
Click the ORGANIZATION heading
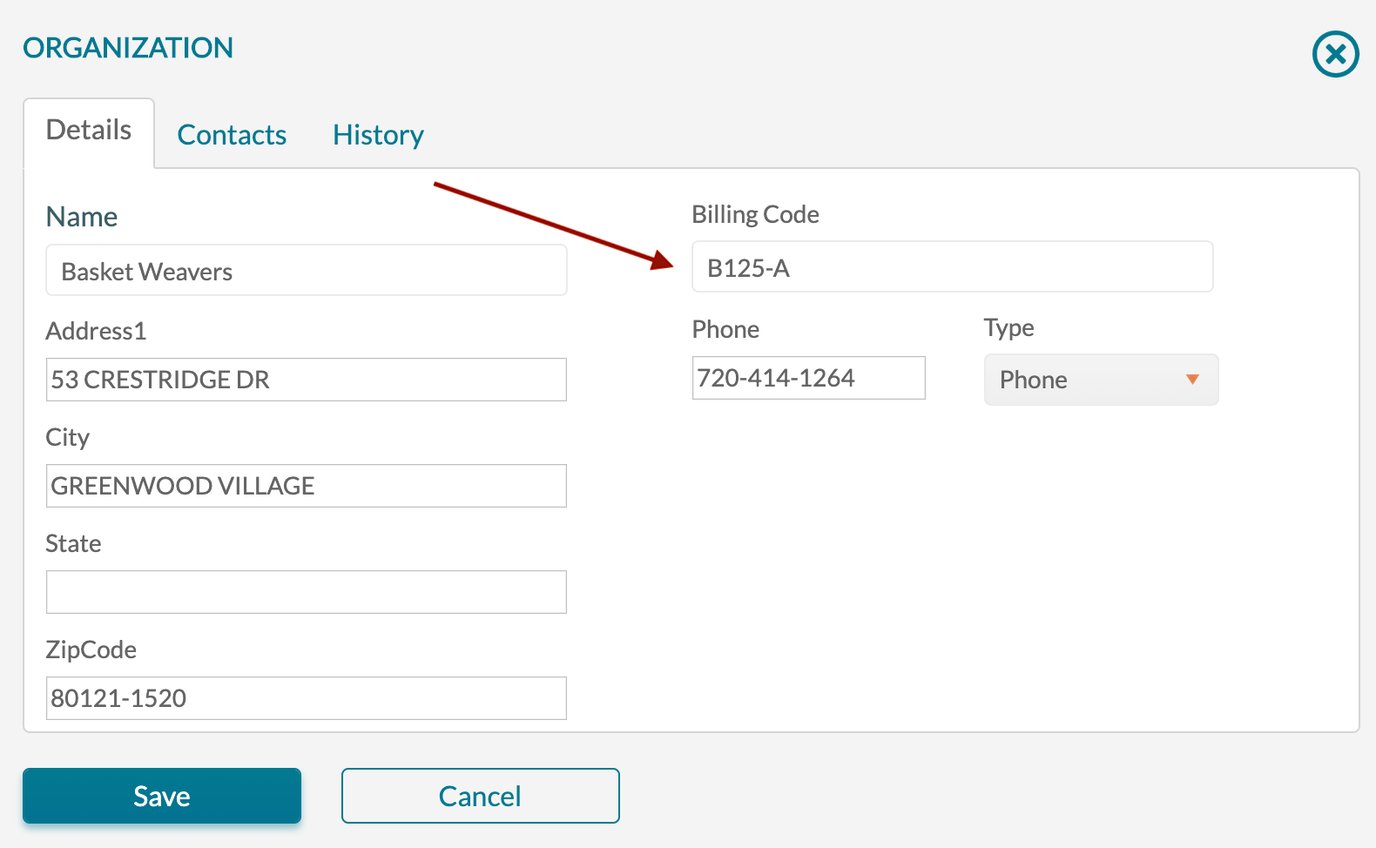tap(127, 46)
